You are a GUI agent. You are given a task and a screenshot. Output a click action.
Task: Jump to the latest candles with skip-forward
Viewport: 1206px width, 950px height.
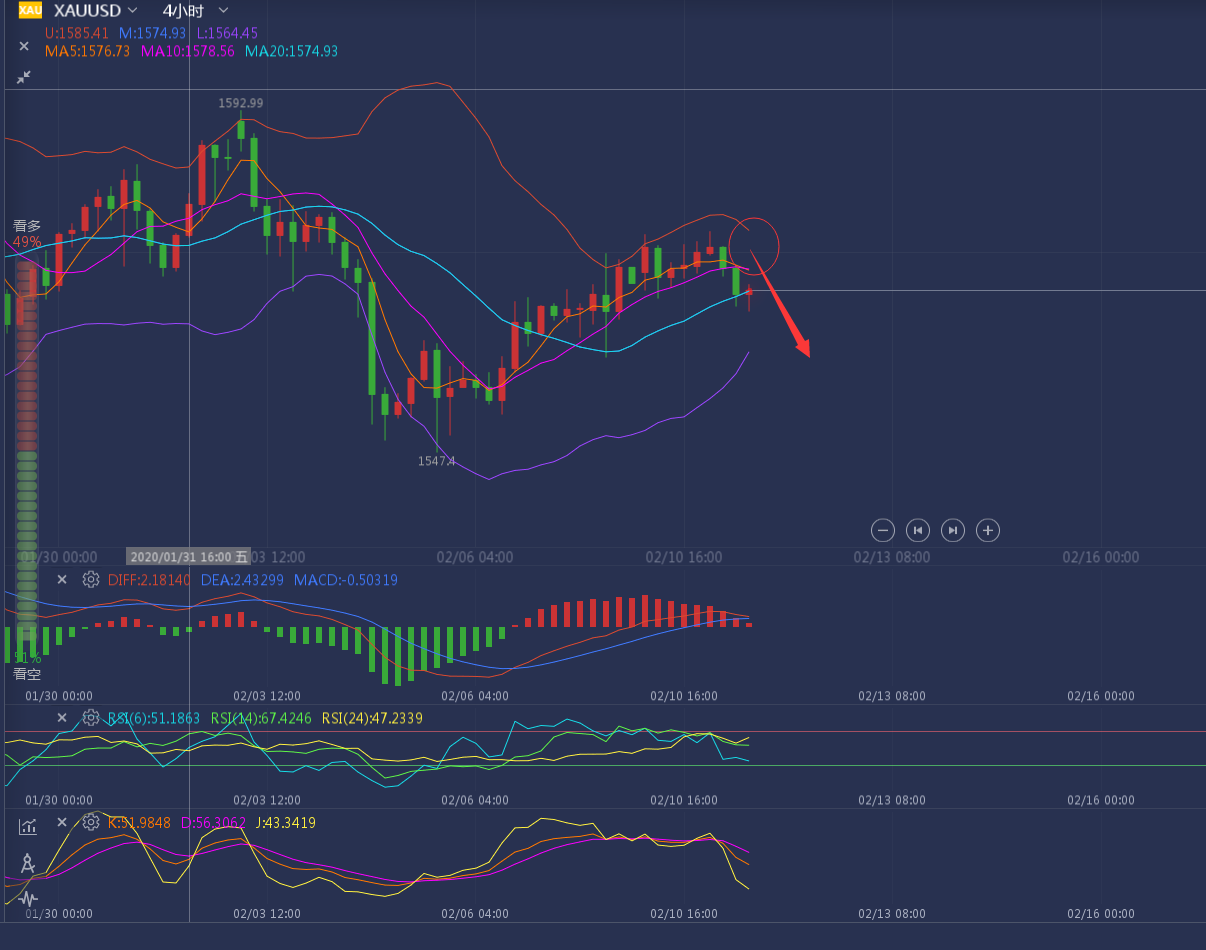(x=953, y=530)
